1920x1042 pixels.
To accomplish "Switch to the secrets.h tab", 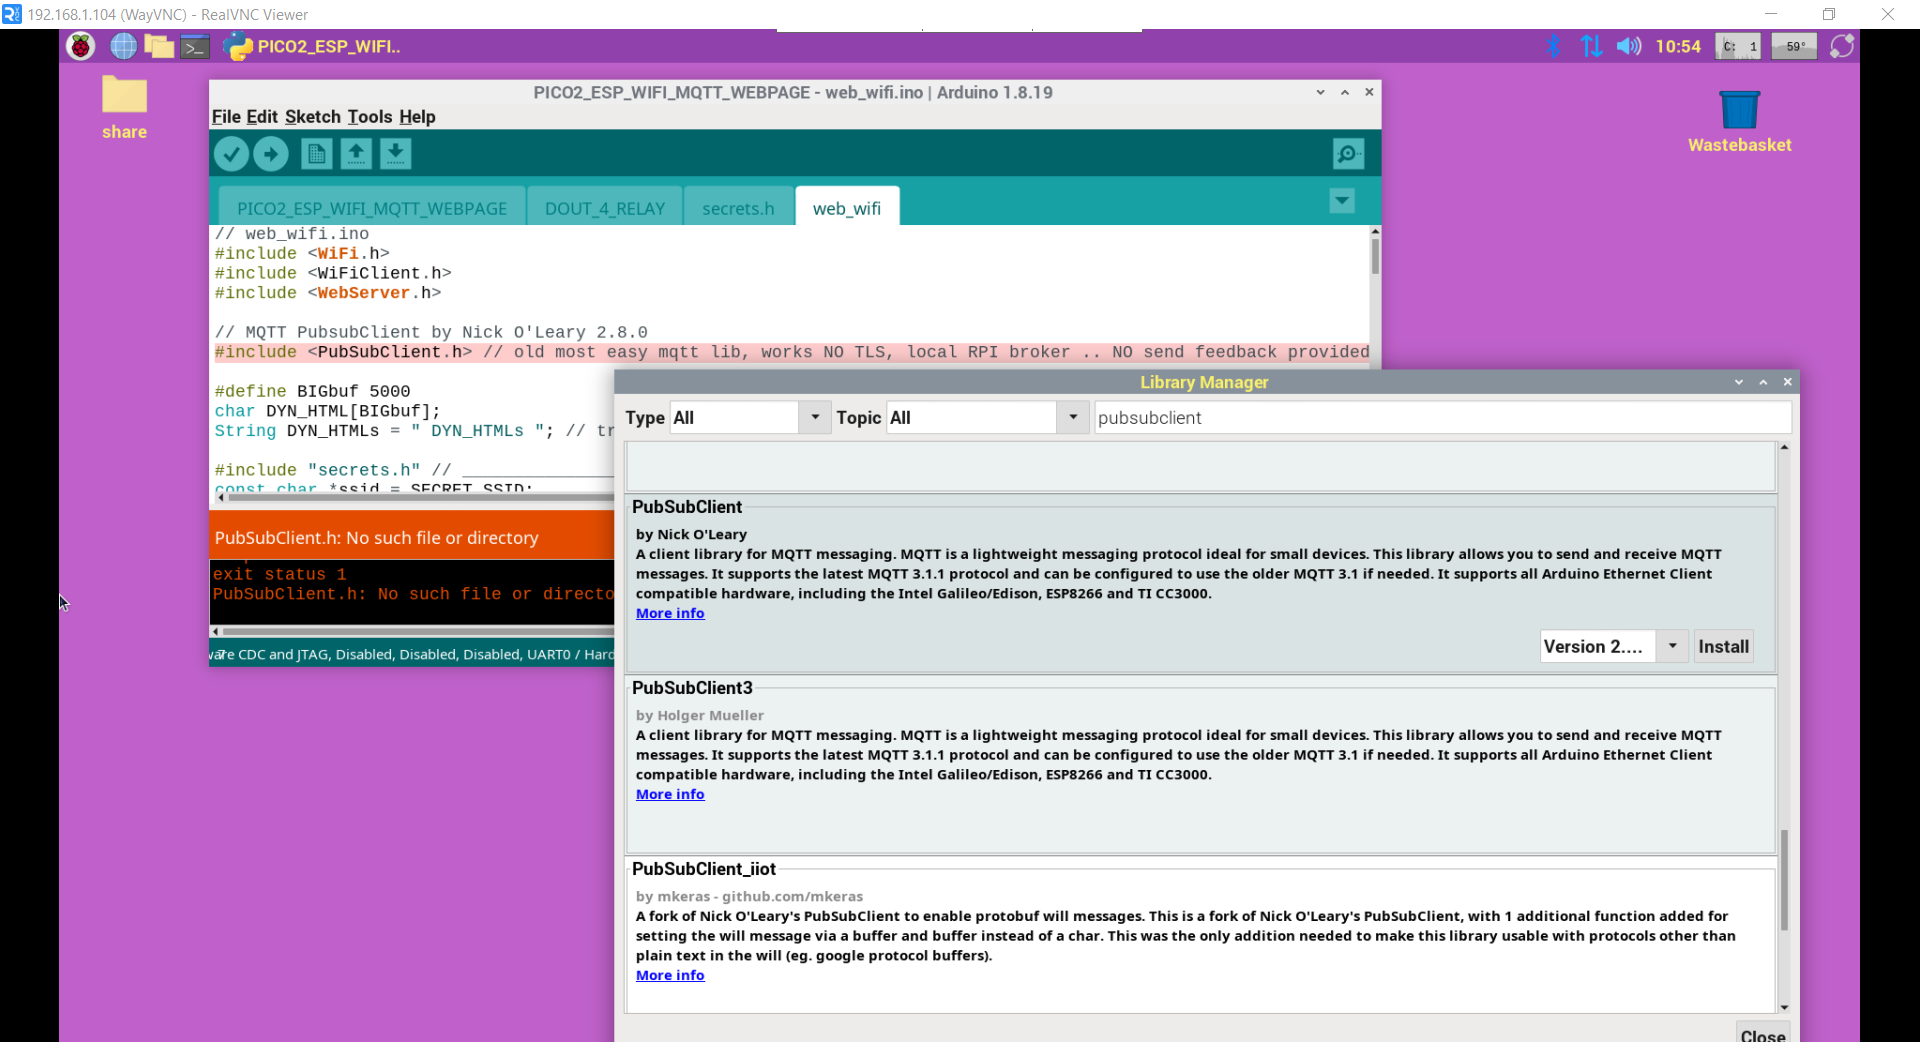I will [738, 208].
